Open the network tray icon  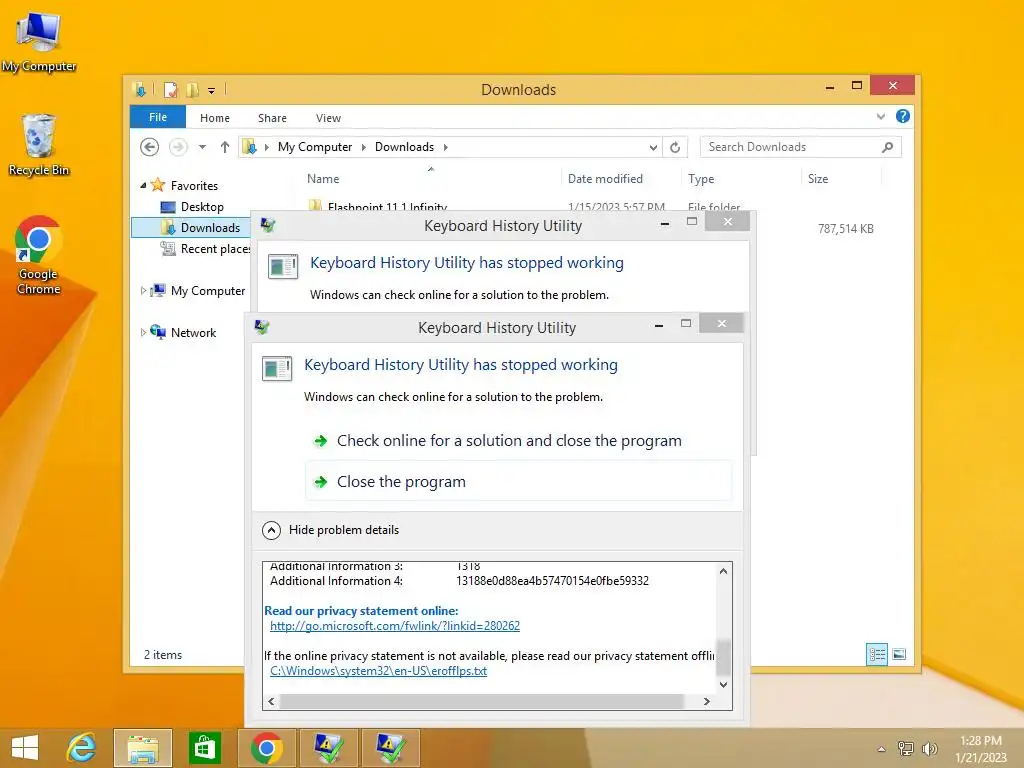tap(905, 748)
